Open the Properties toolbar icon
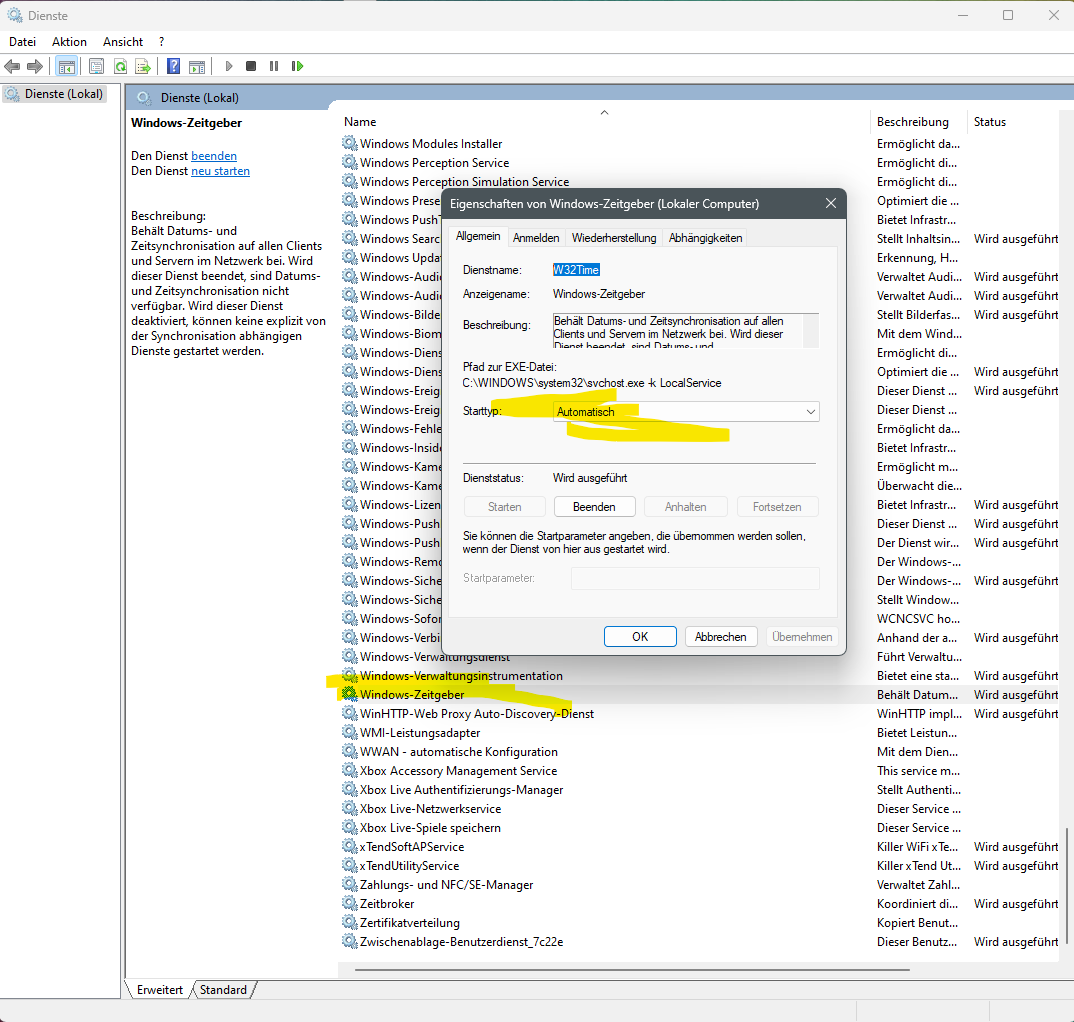Viewport: 1074px width, 1022px height. pyautogui.click(x=97, y=66)
